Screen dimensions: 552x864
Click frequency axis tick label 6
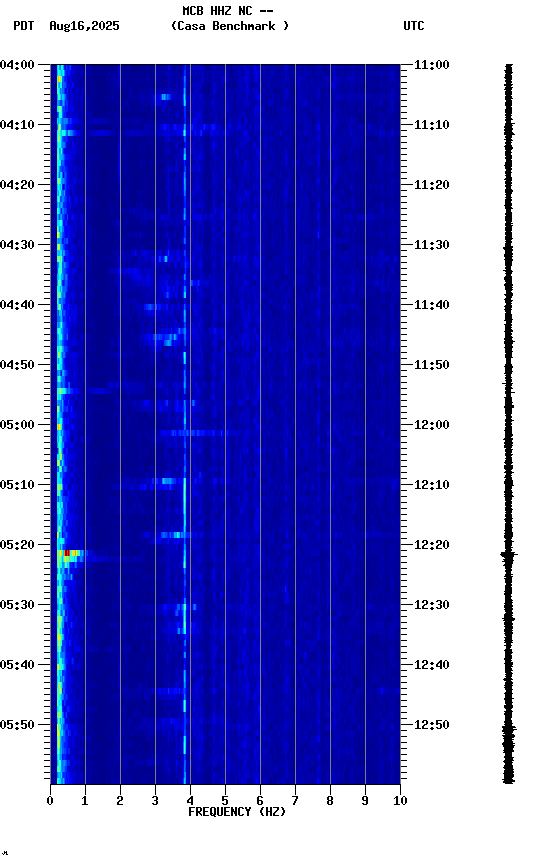260,801
